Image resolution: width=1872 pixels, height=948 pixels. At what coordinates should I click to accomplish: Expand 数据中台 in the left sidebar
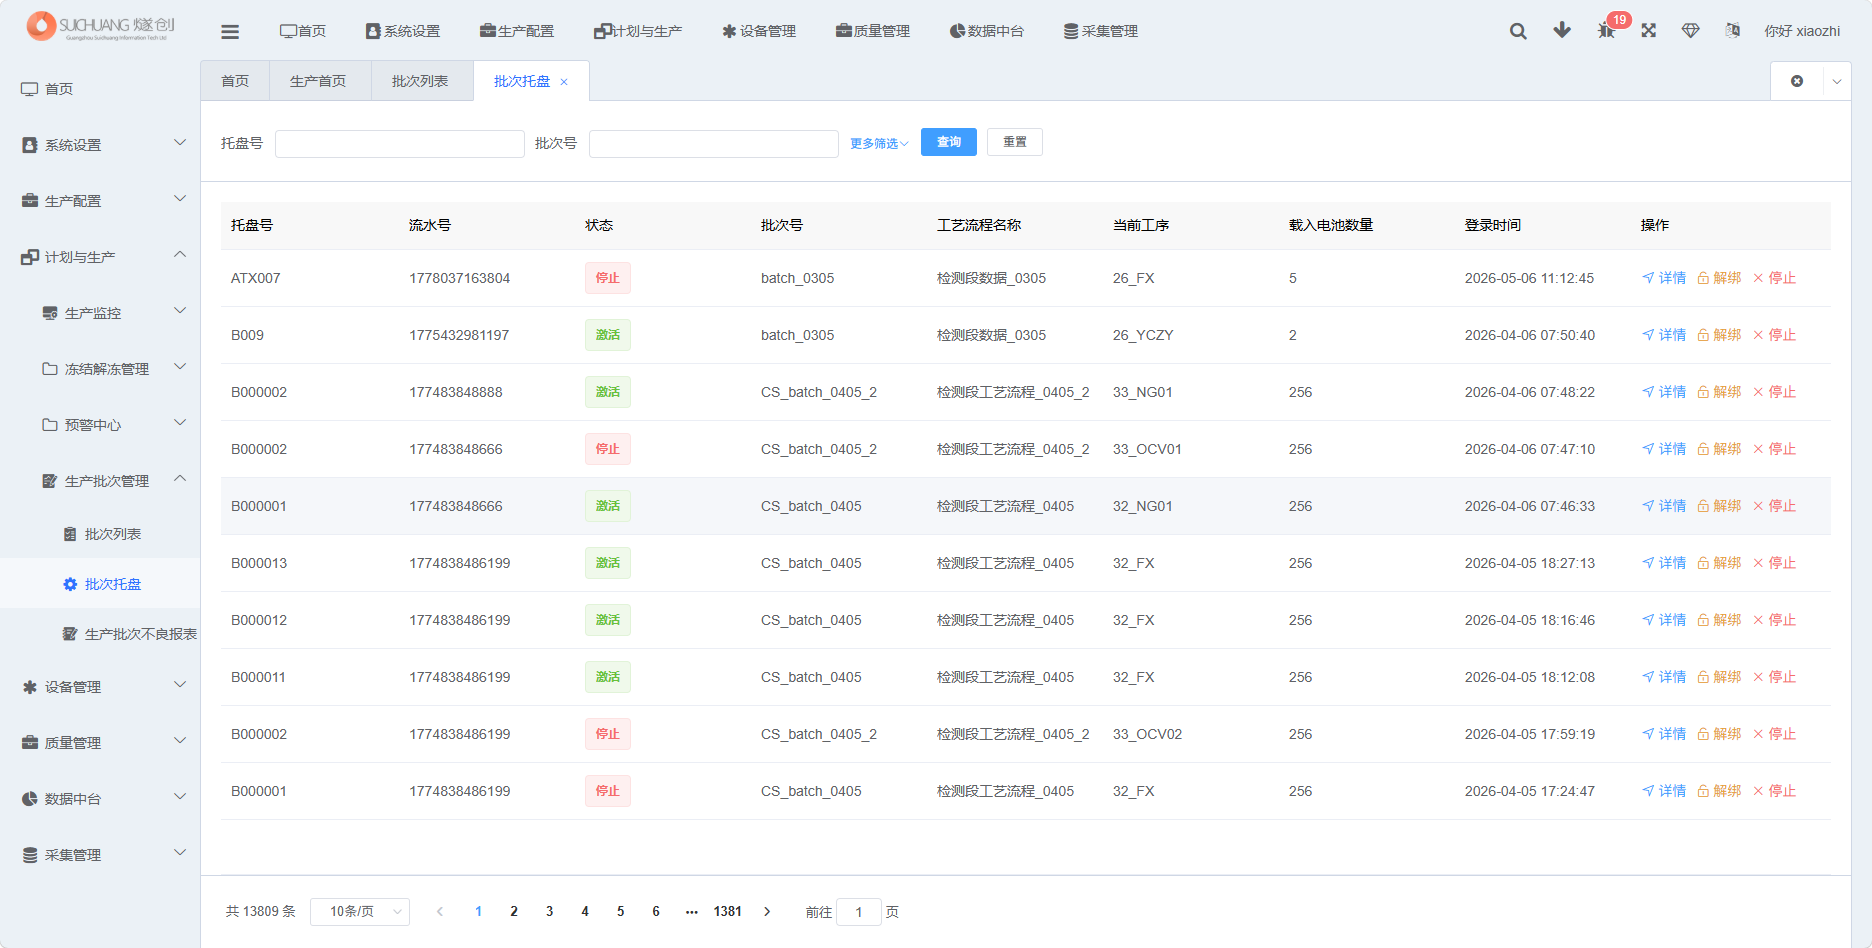coord(100,799)
